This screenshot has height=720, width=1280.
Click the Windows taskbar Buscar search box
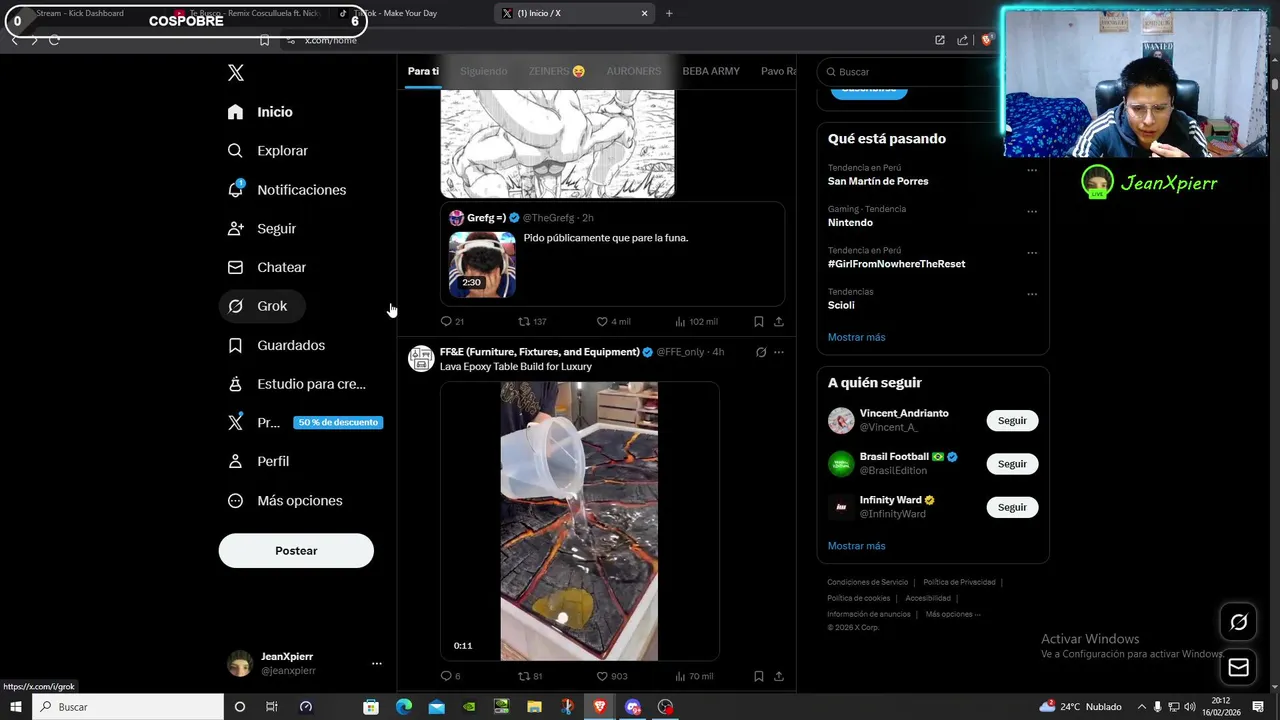click(129, 707)
